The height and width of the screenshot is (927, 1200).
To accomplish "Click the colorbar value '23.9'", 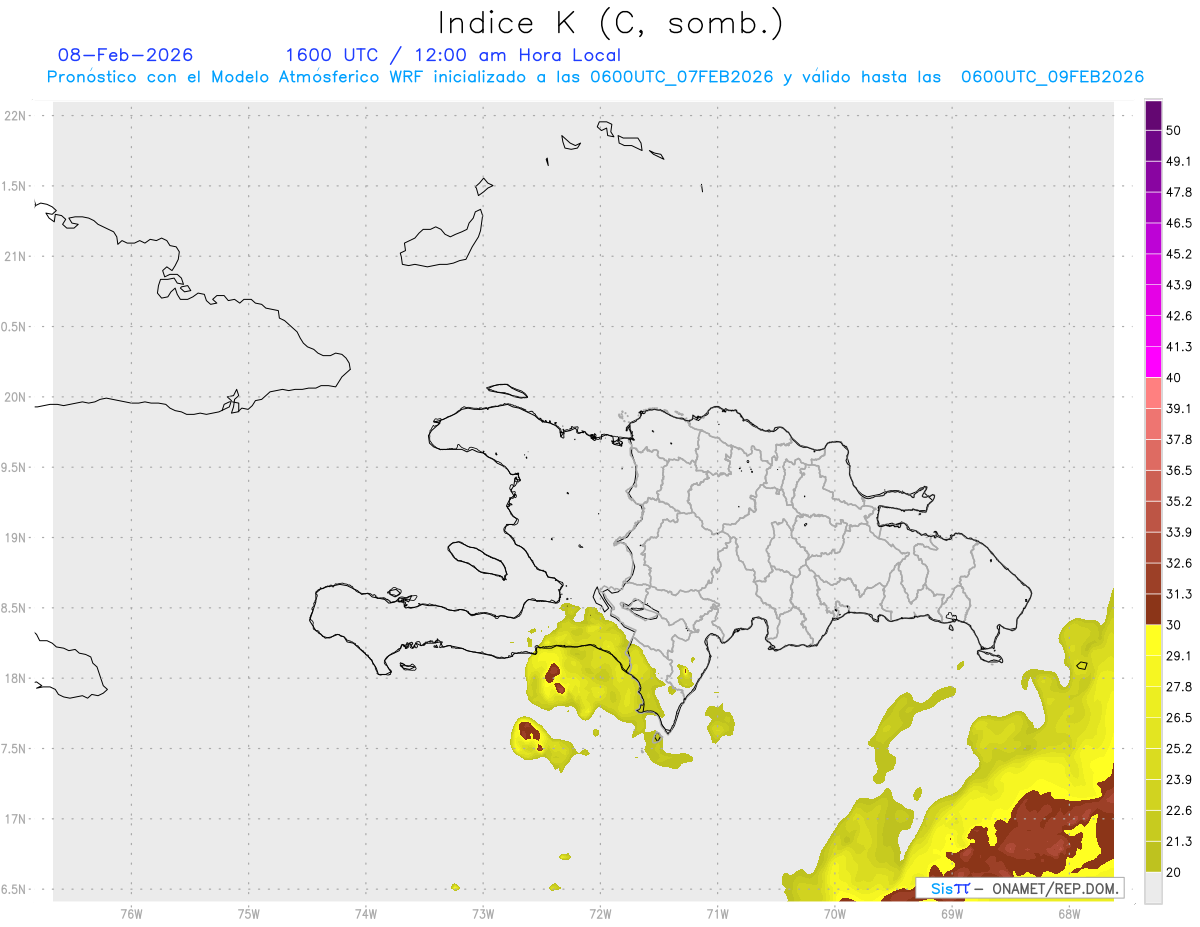I will [1179, 780].
